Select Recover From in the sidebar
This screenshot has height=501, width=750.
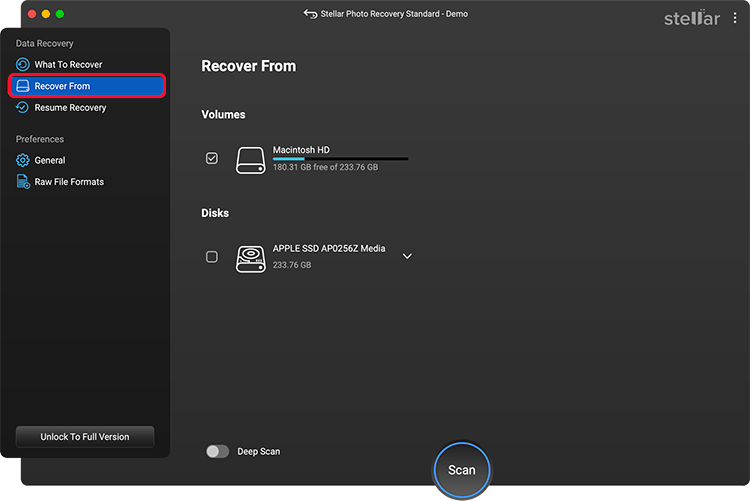click(87, 86)
